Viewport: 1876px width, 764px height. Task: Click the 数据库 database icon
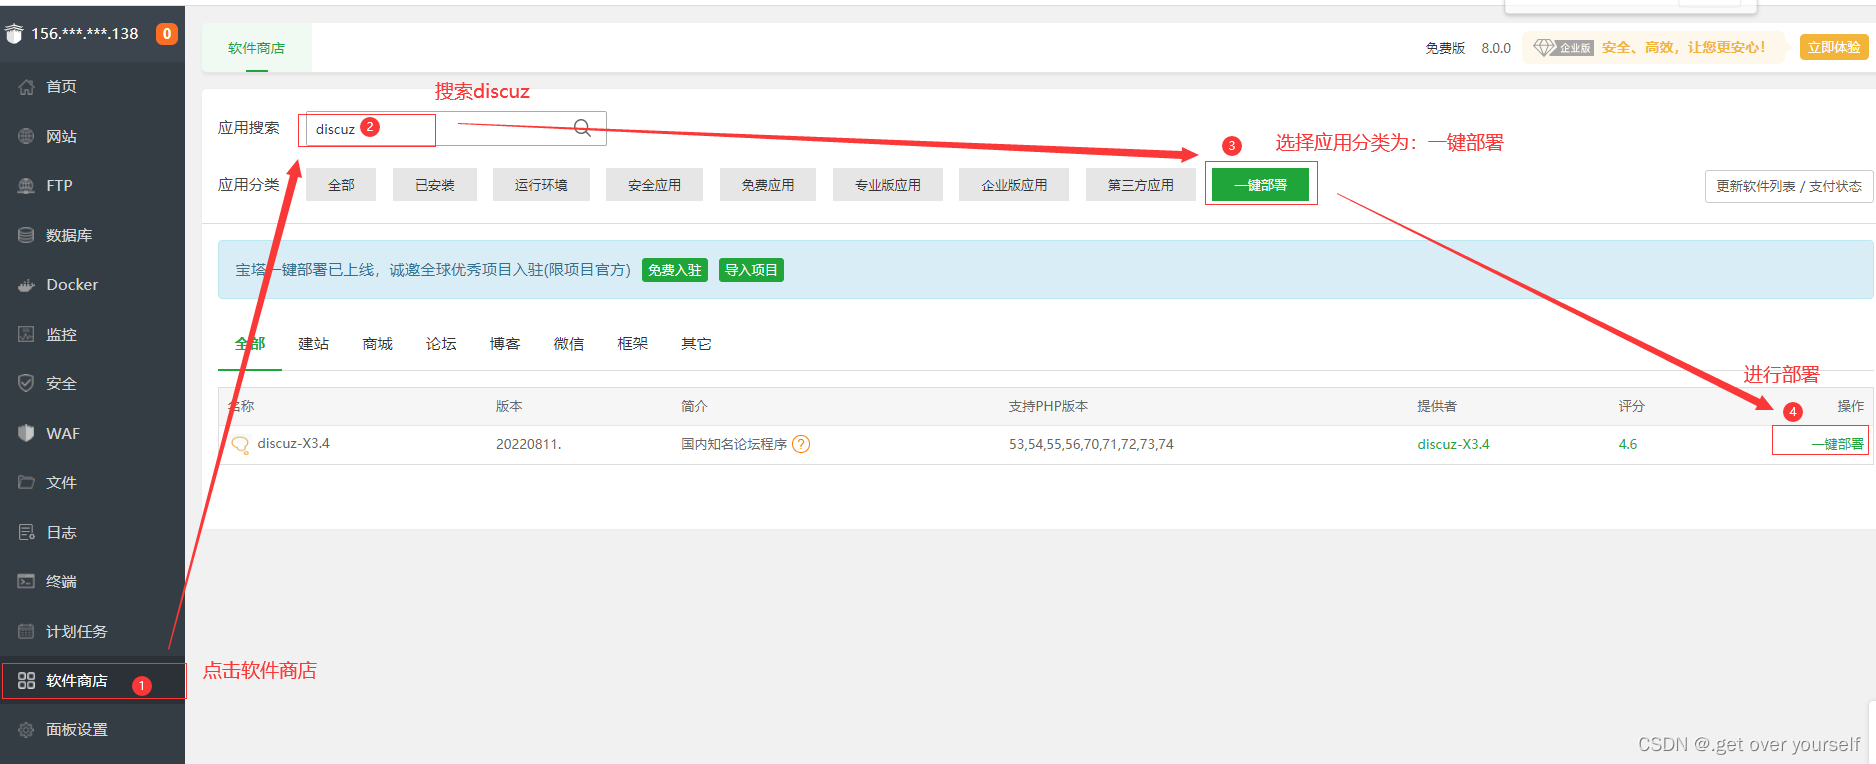click(x=26, y=235)
